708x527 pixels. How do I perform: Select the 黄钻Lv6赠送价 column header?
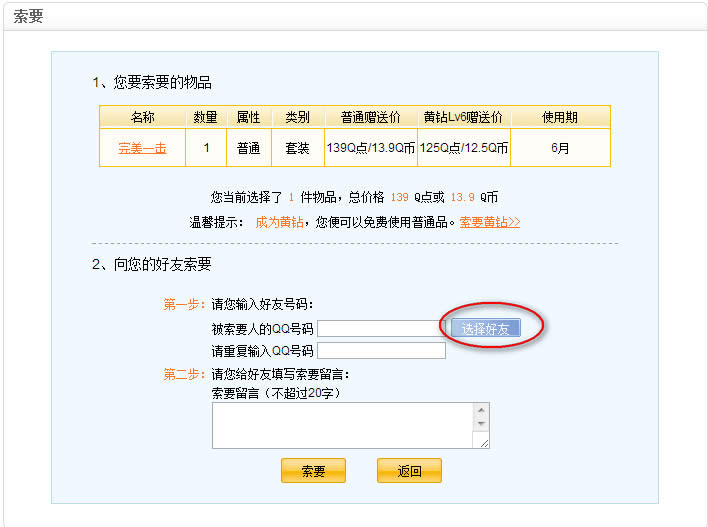[x=463, y=117]
